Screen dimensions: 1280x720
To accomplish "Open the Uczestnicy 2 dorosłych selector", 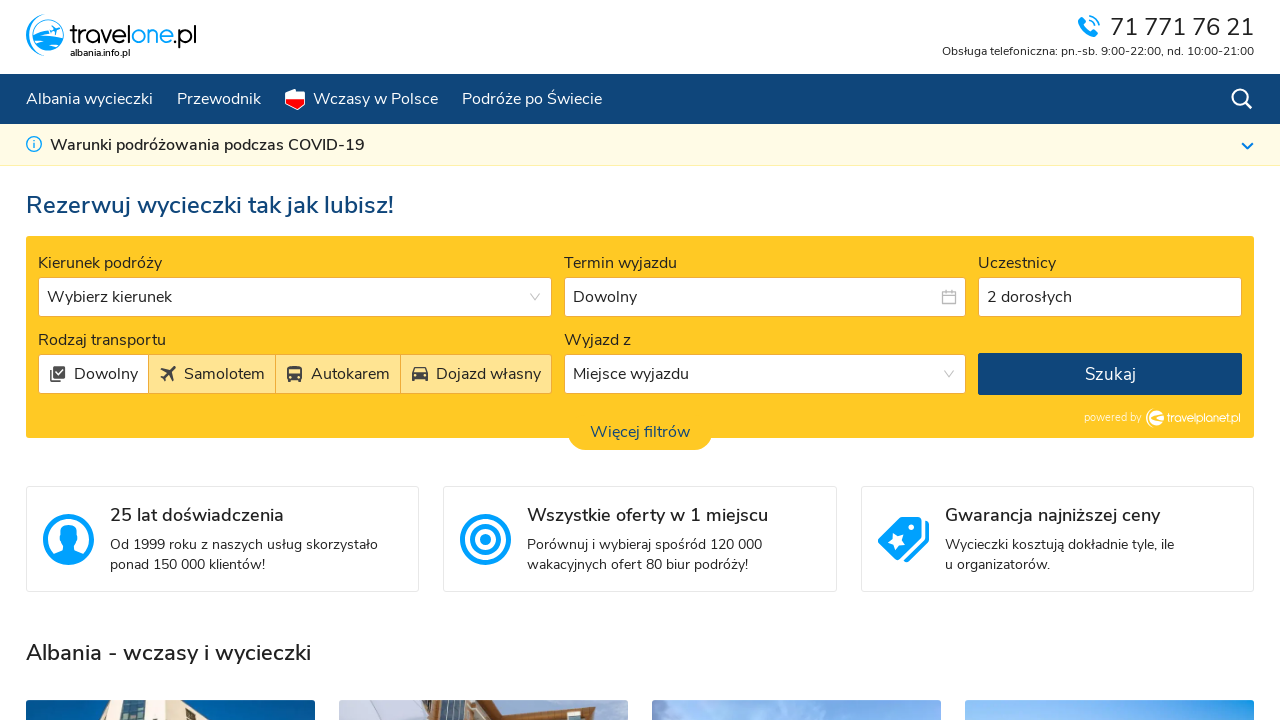I will click(1110, 297).
